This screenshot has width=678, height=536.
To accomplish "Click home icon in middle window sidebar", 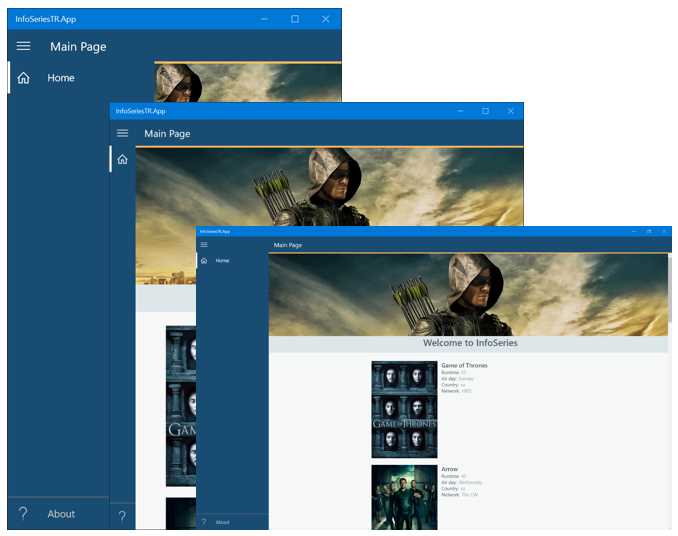I will tap(122, 160).
